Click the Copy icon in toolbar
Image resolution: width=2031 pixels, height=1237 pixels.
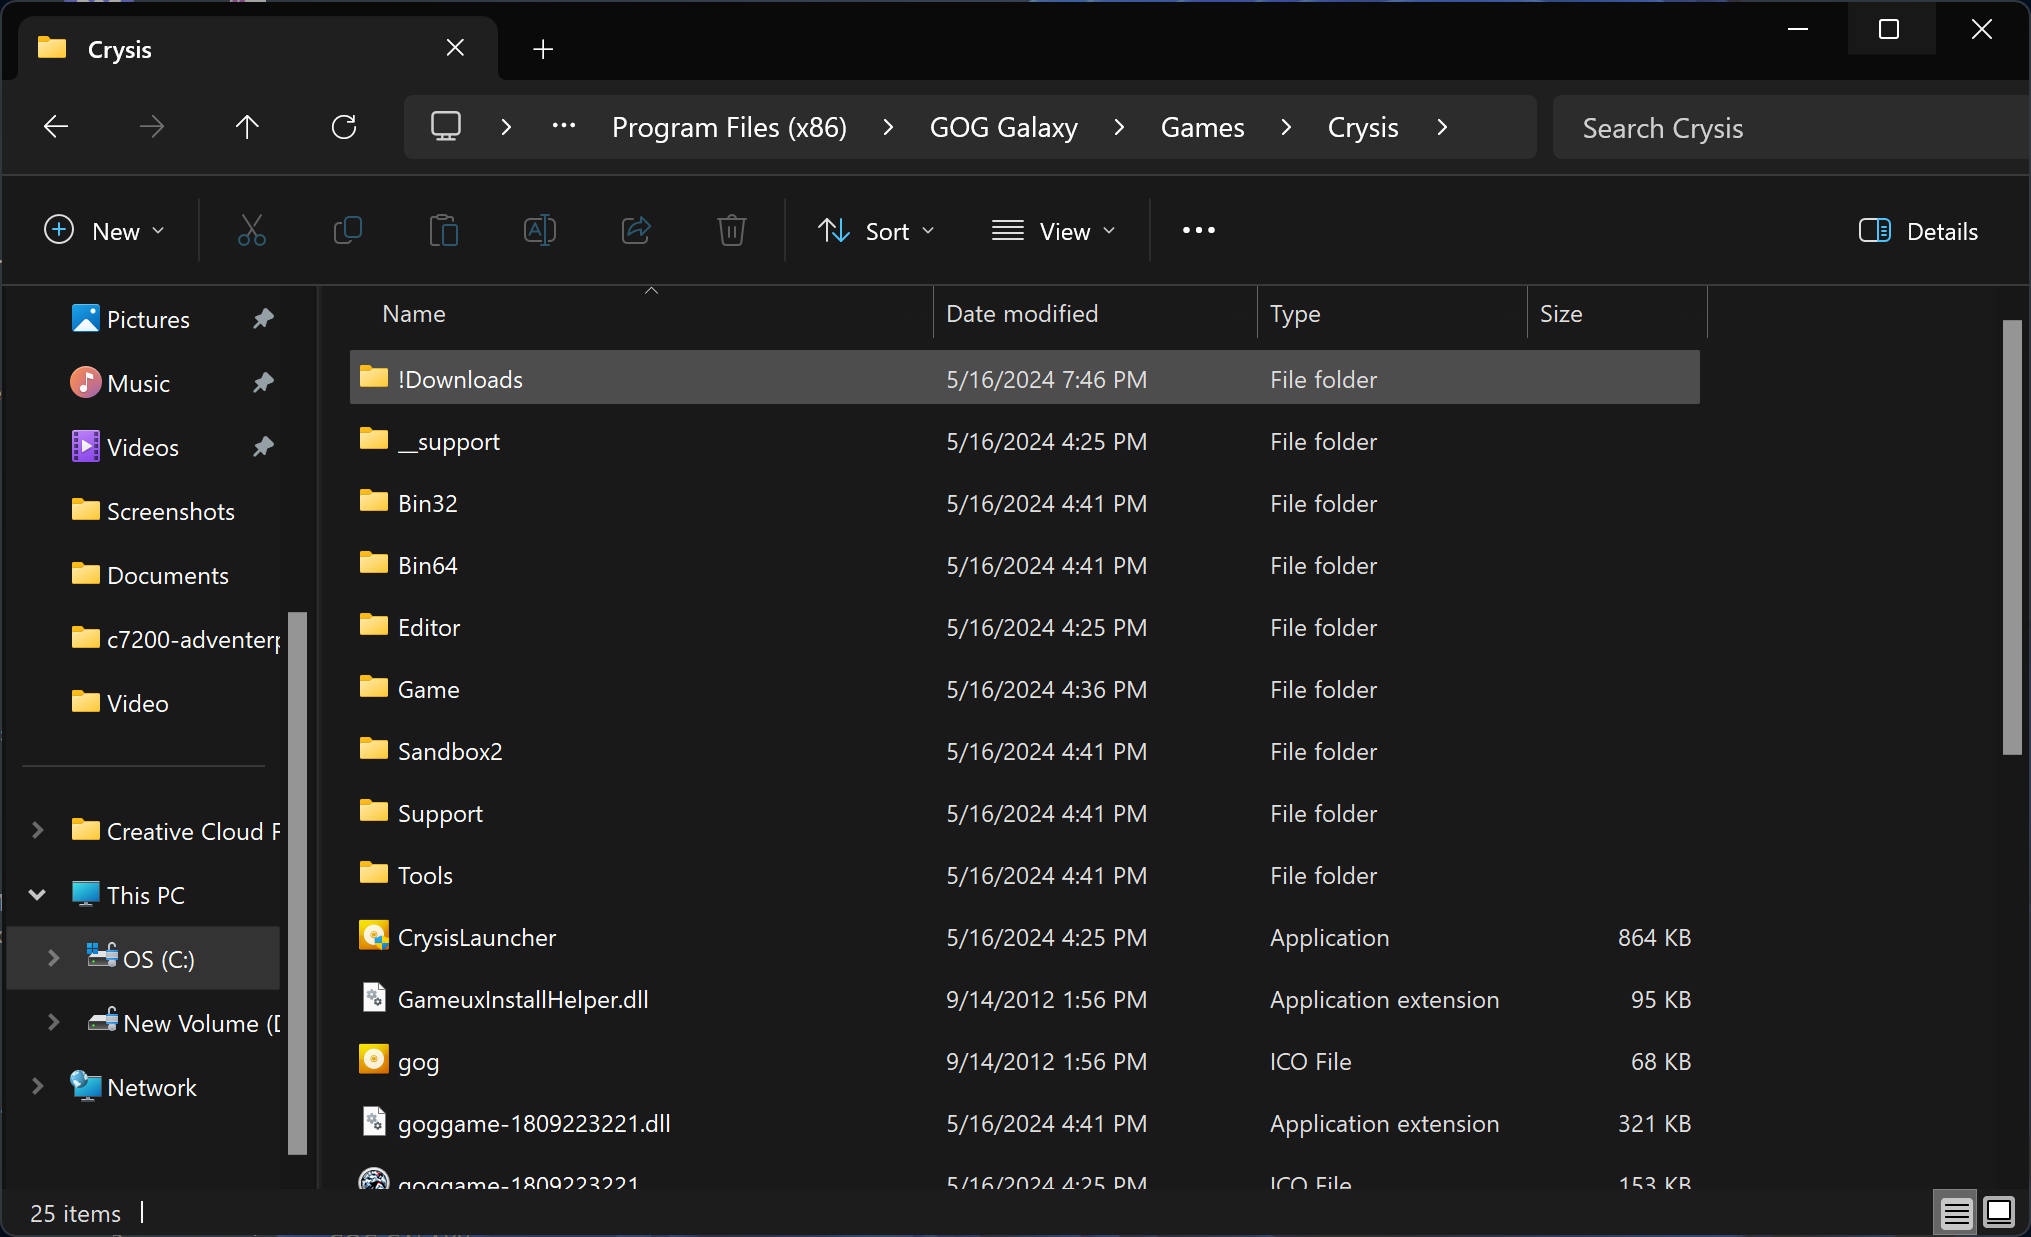click(x=348, y=231)
